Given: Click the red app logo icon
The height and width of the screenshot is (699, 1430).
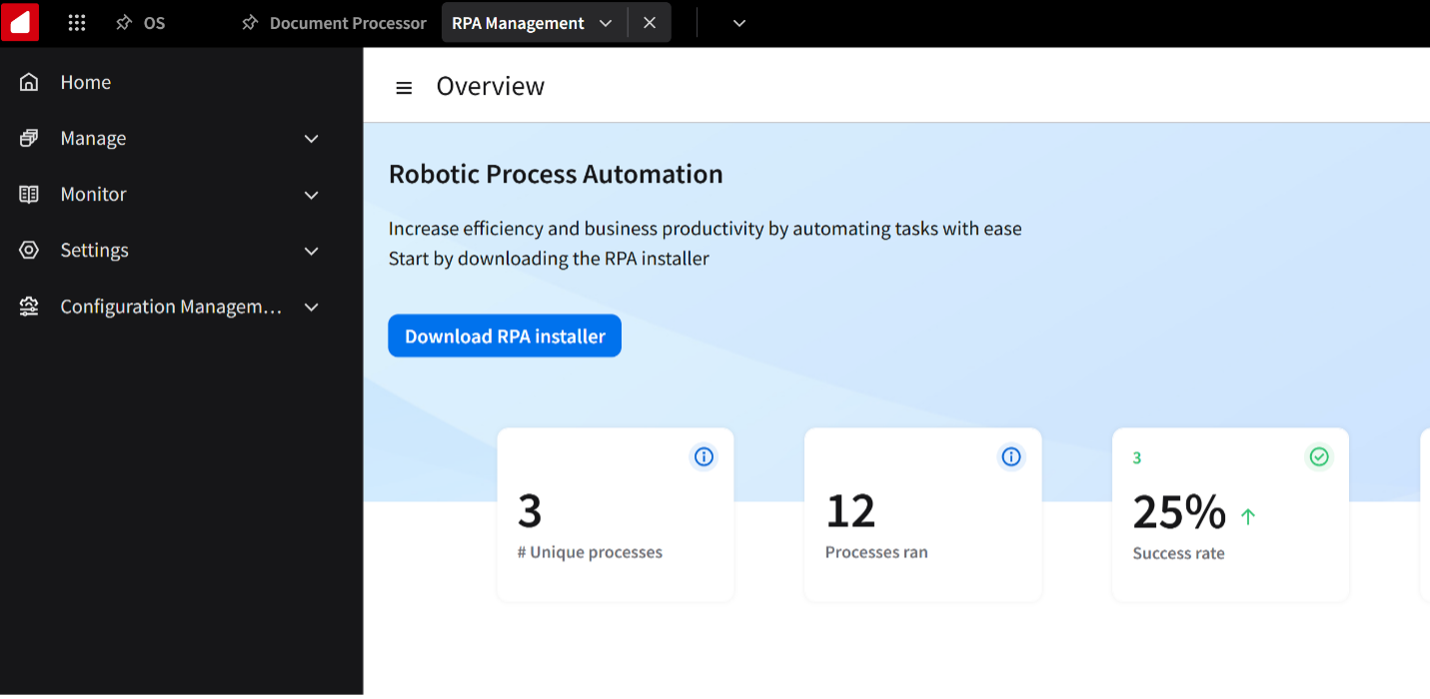Looking at the screenshot, I should (20, 22).
